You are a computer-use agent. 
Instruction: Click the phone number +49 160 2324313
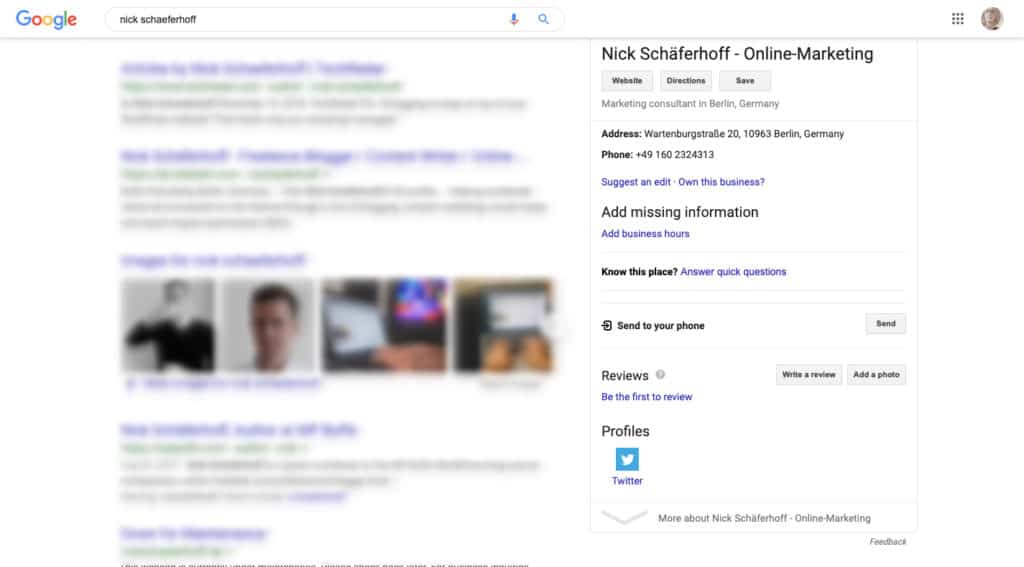[675, 155]
